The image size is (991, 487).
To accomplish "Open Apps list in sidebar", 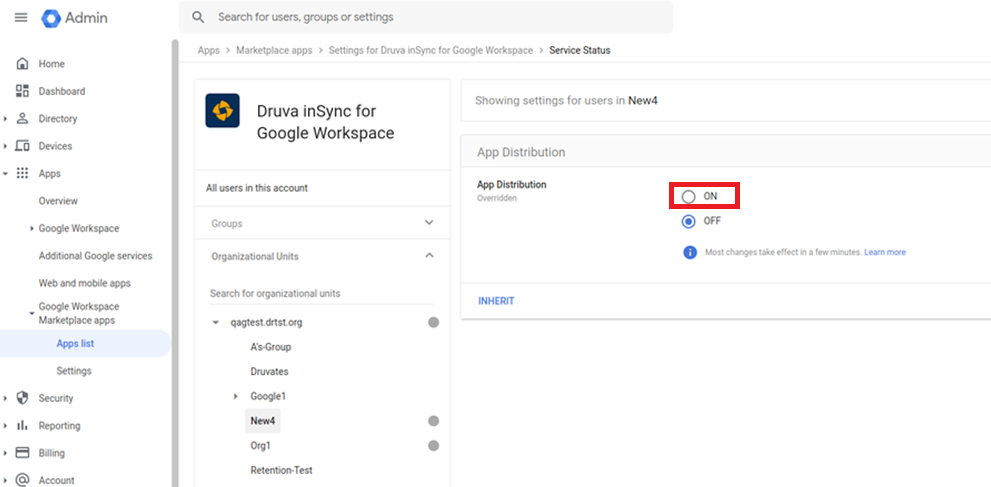I will [75, 344].
